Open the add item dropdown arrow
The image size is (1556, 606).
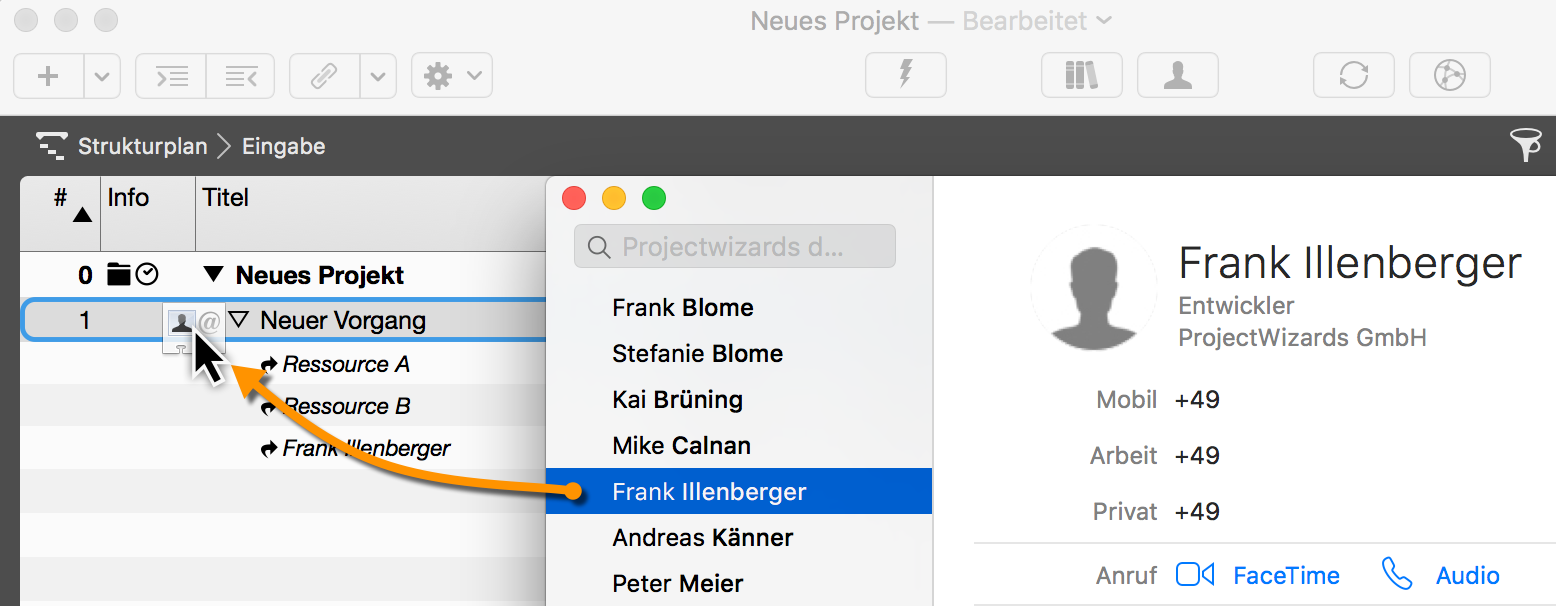point(102,76)
